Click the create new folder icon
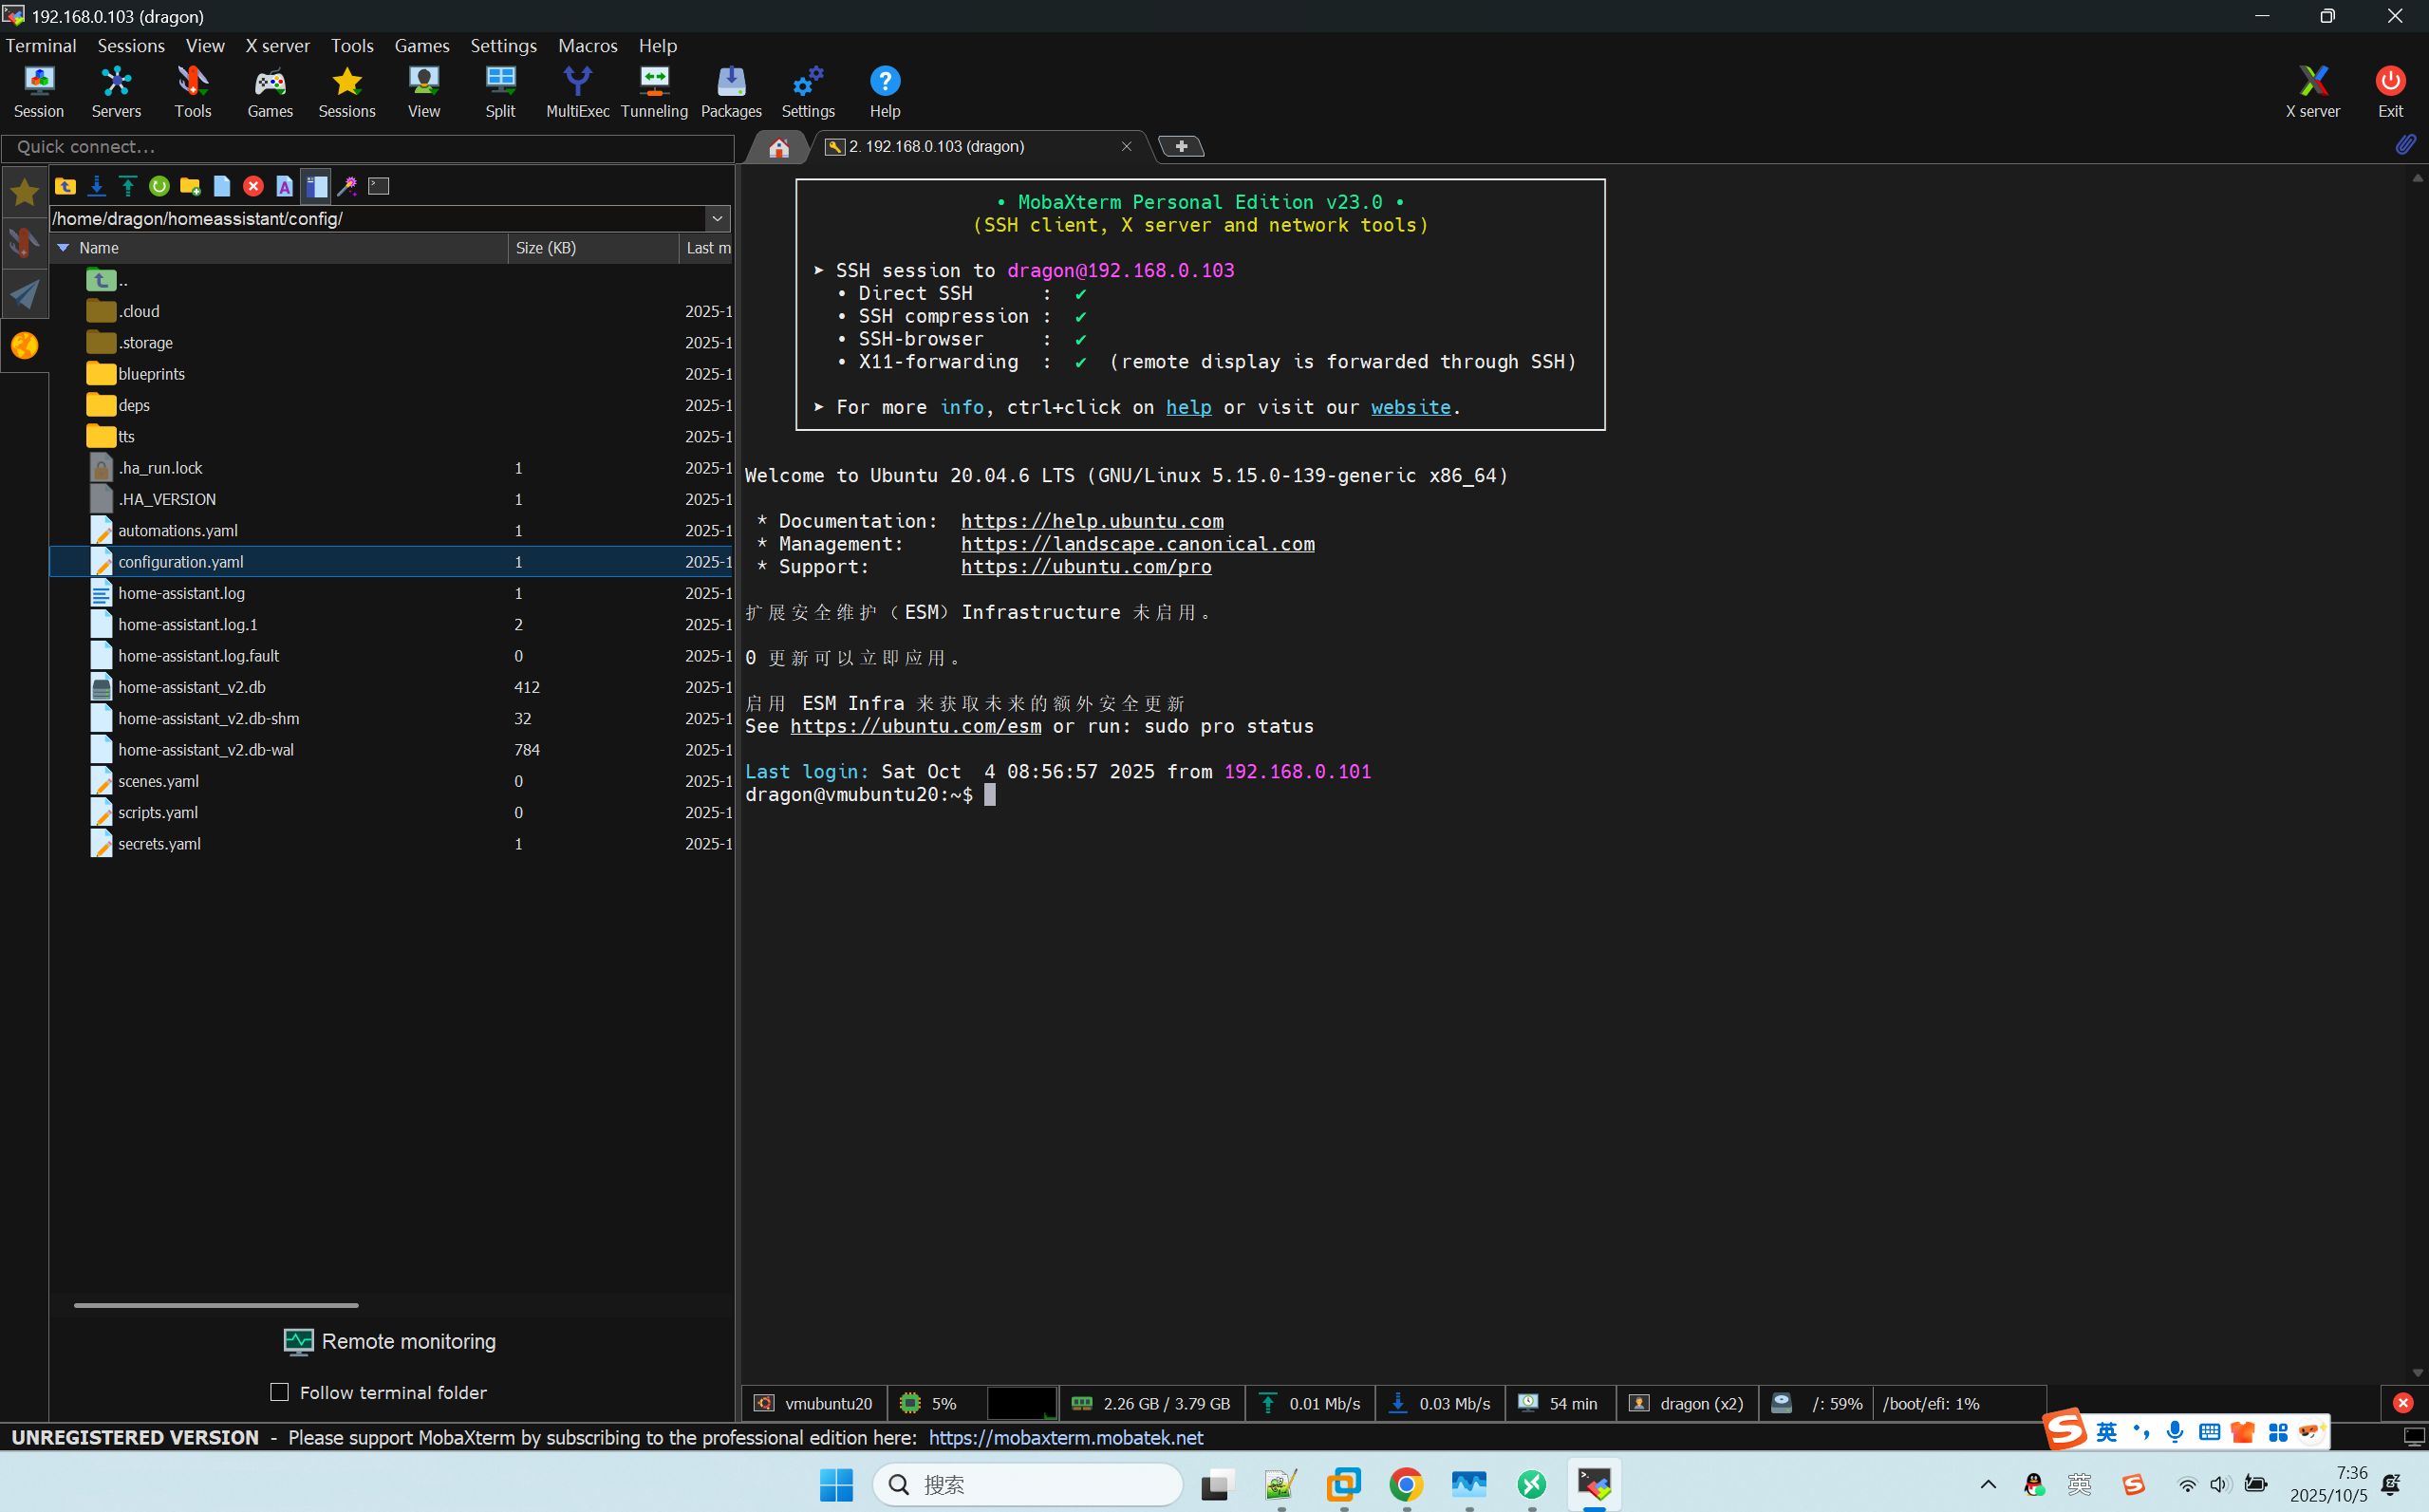The width and height of the screenshot is (2429, 1512). (x=190, y=186)
